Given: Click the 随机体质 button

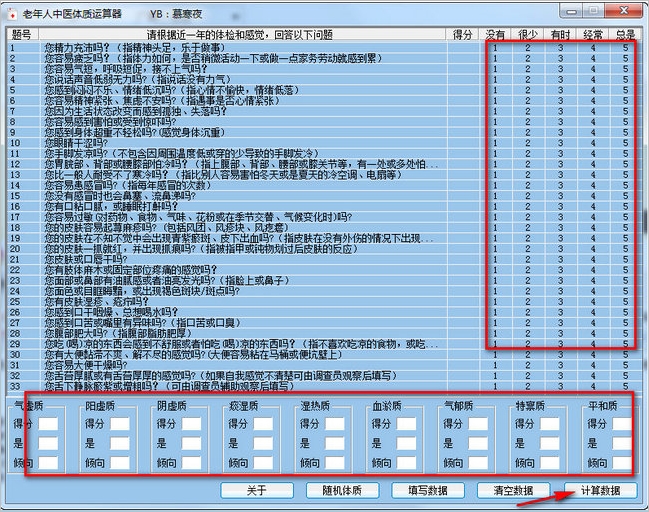Looking at the screenshot, I should [x=342, y=490].
